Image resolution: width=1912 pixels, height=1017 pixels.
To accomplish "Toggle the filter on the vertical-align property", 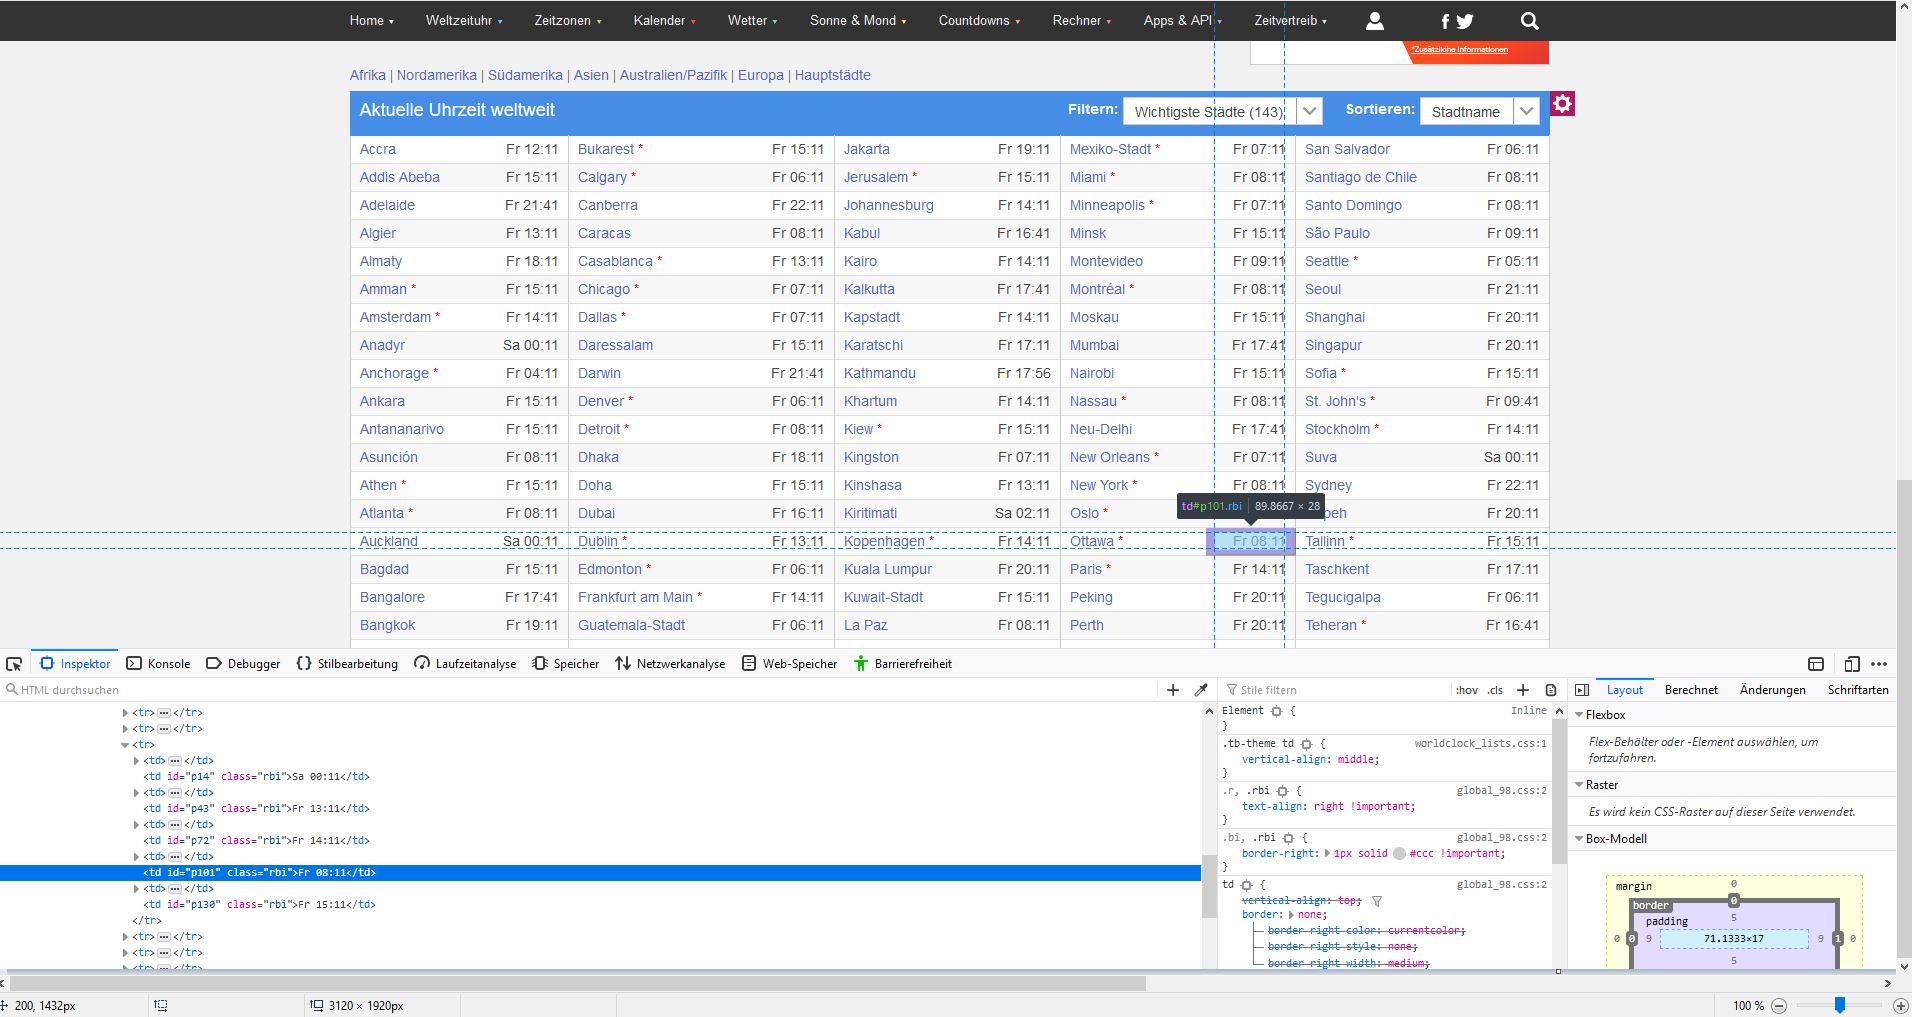I will [1378, 900].
